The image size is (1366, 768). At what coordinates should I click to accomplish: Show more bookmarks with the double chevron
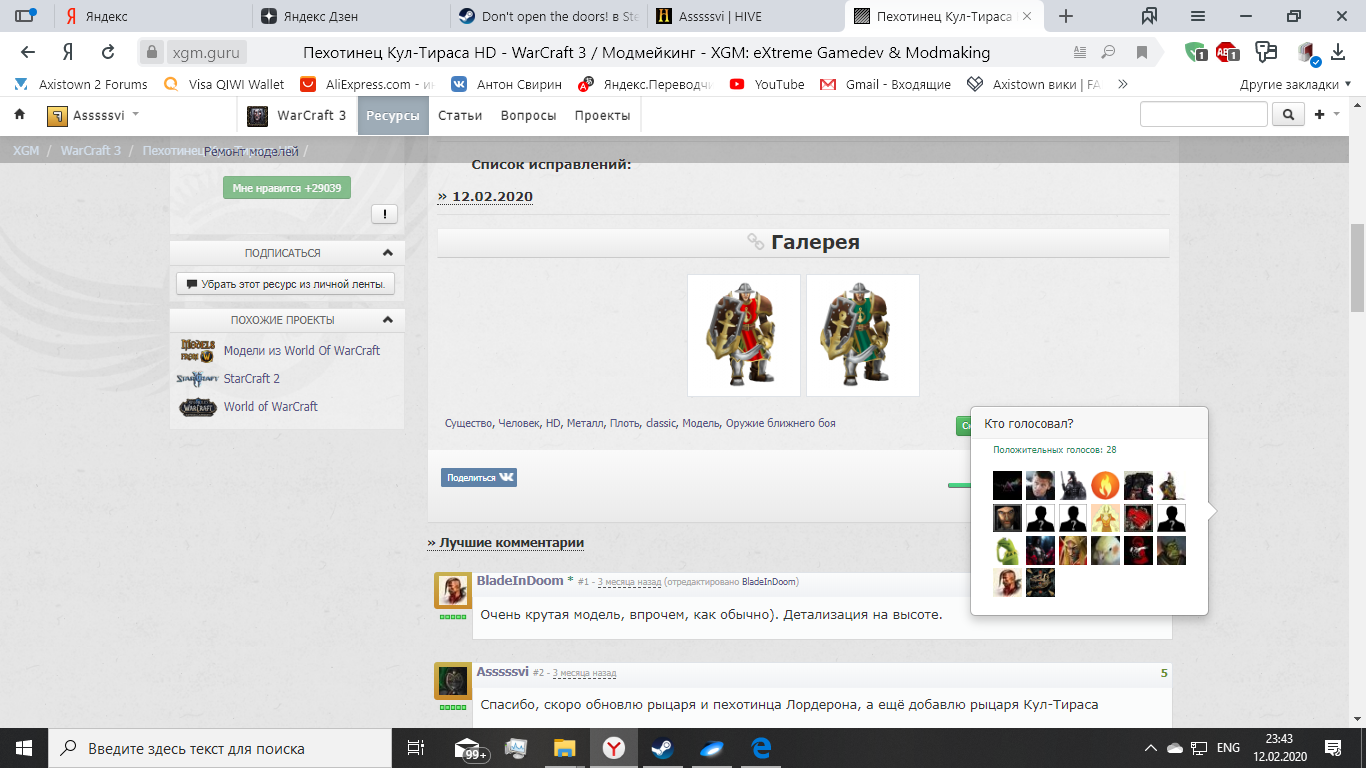1123,85
